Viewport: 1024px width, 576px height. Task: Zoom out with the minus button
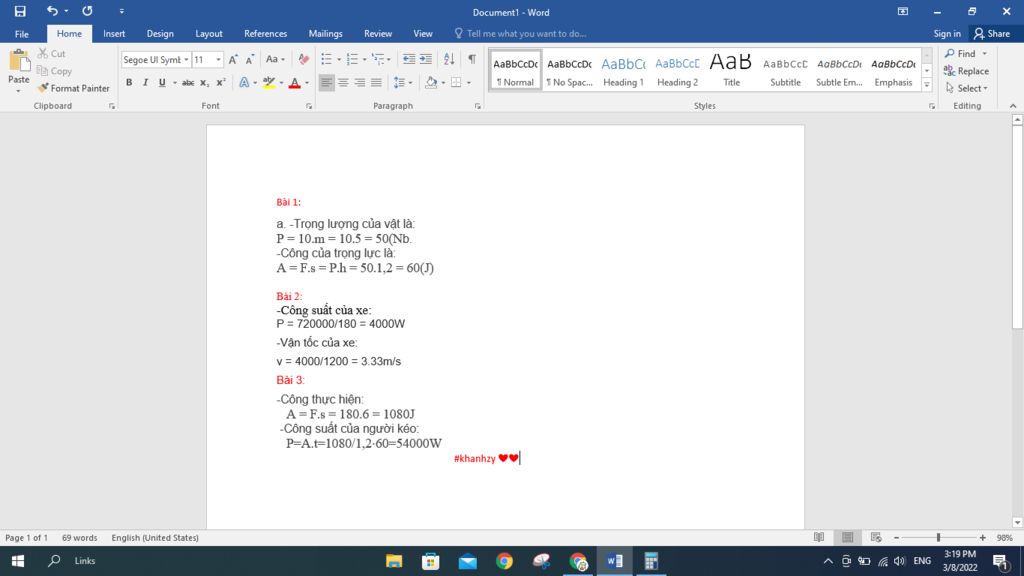(x=896, y=537)
